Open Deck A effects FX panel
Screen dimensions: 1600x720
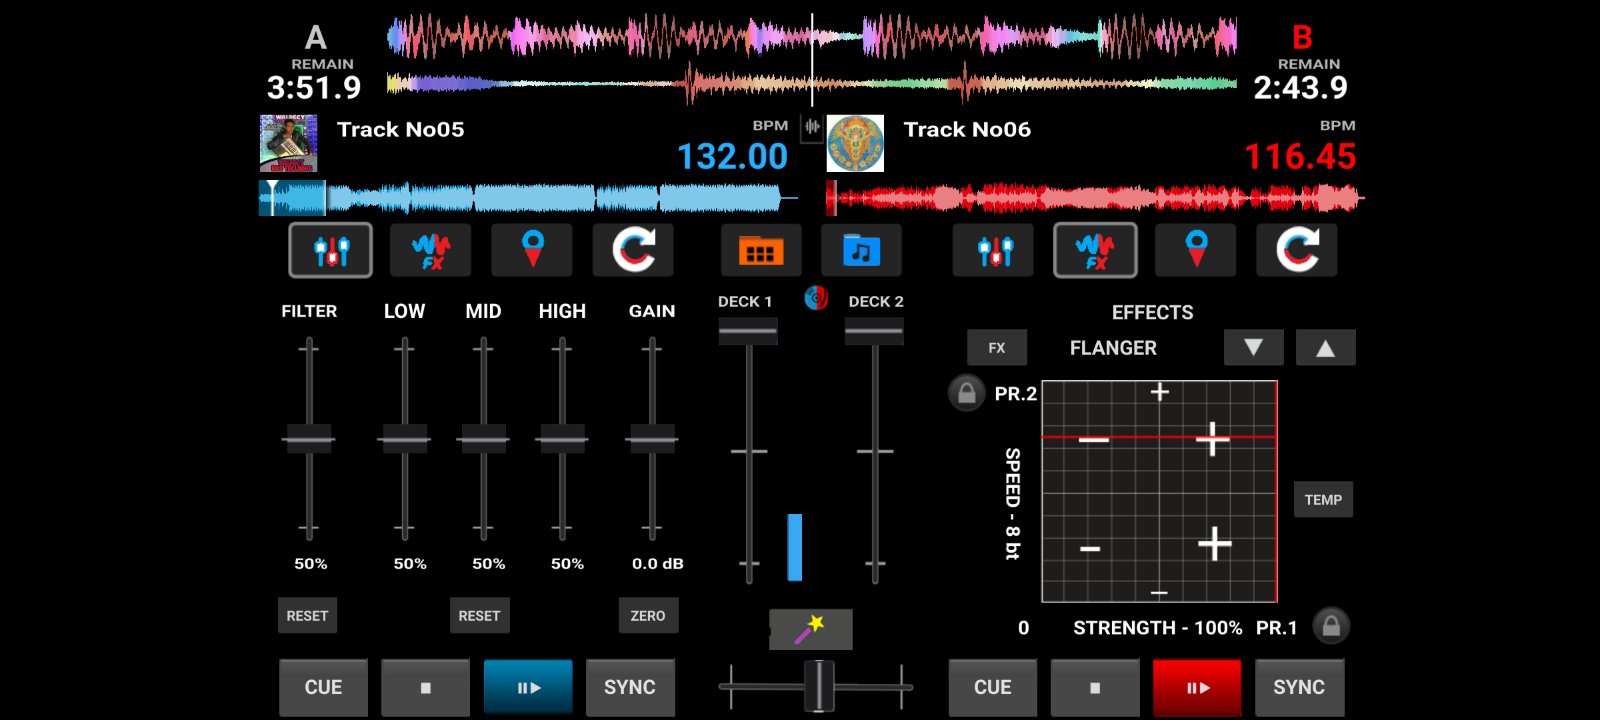[x=431, y=250]
